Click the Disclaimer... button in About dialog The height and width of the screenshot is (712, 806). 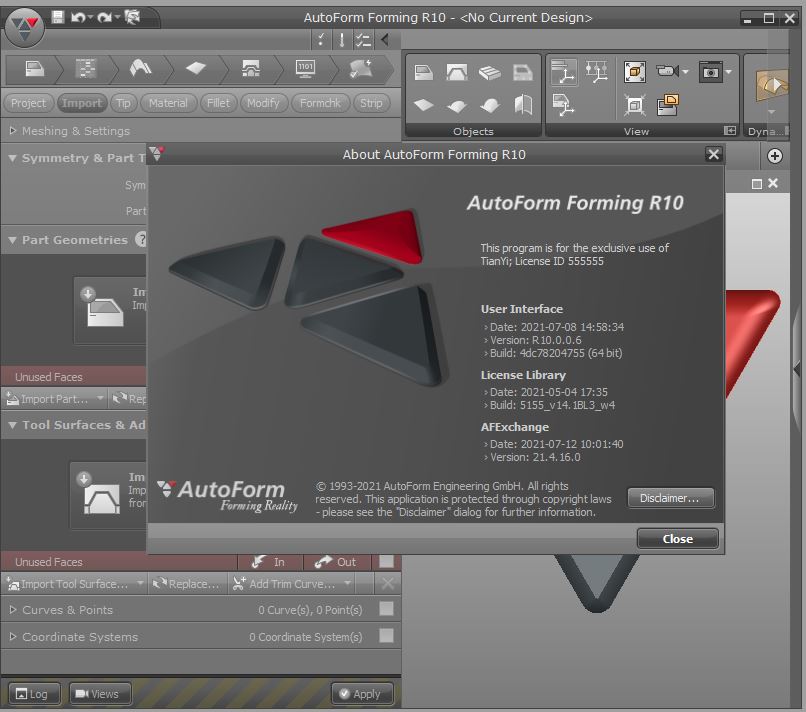(x=670, y=498)
